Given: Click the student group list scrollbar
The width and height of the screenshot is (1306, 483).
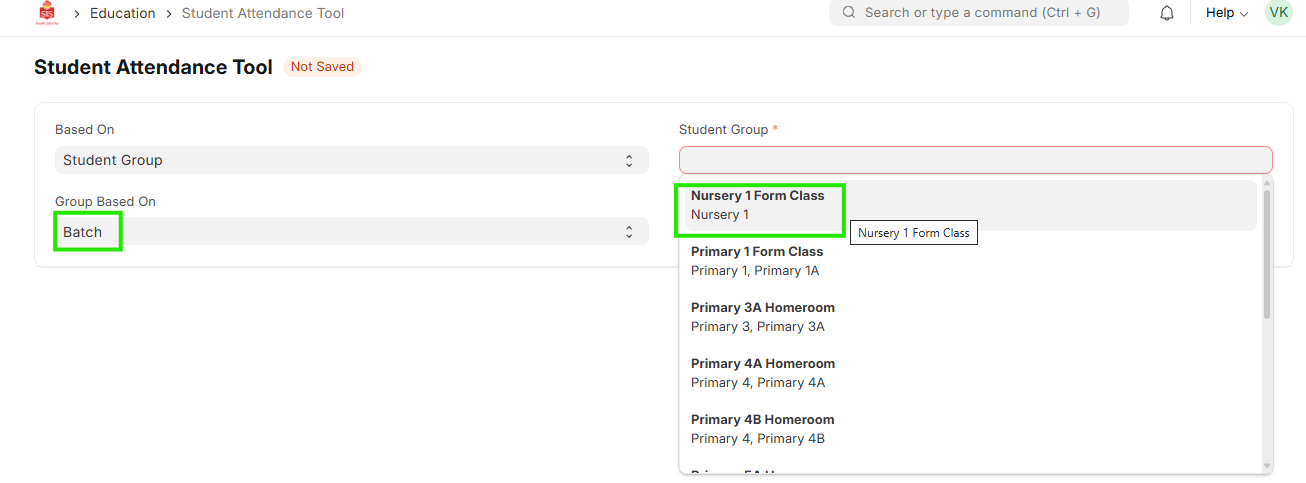Looking at the screenshot, I should 1267,255.
